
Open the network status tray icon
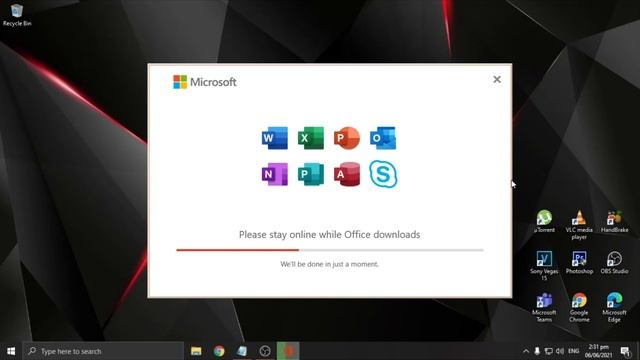pyautogui.click(x=549, y=351)
